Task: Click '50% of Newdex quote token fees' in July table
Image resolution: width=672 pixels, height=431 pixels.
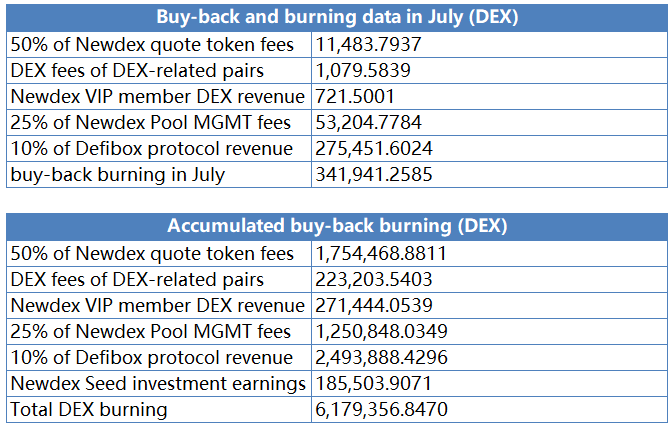Action: [x=152, y=45]
